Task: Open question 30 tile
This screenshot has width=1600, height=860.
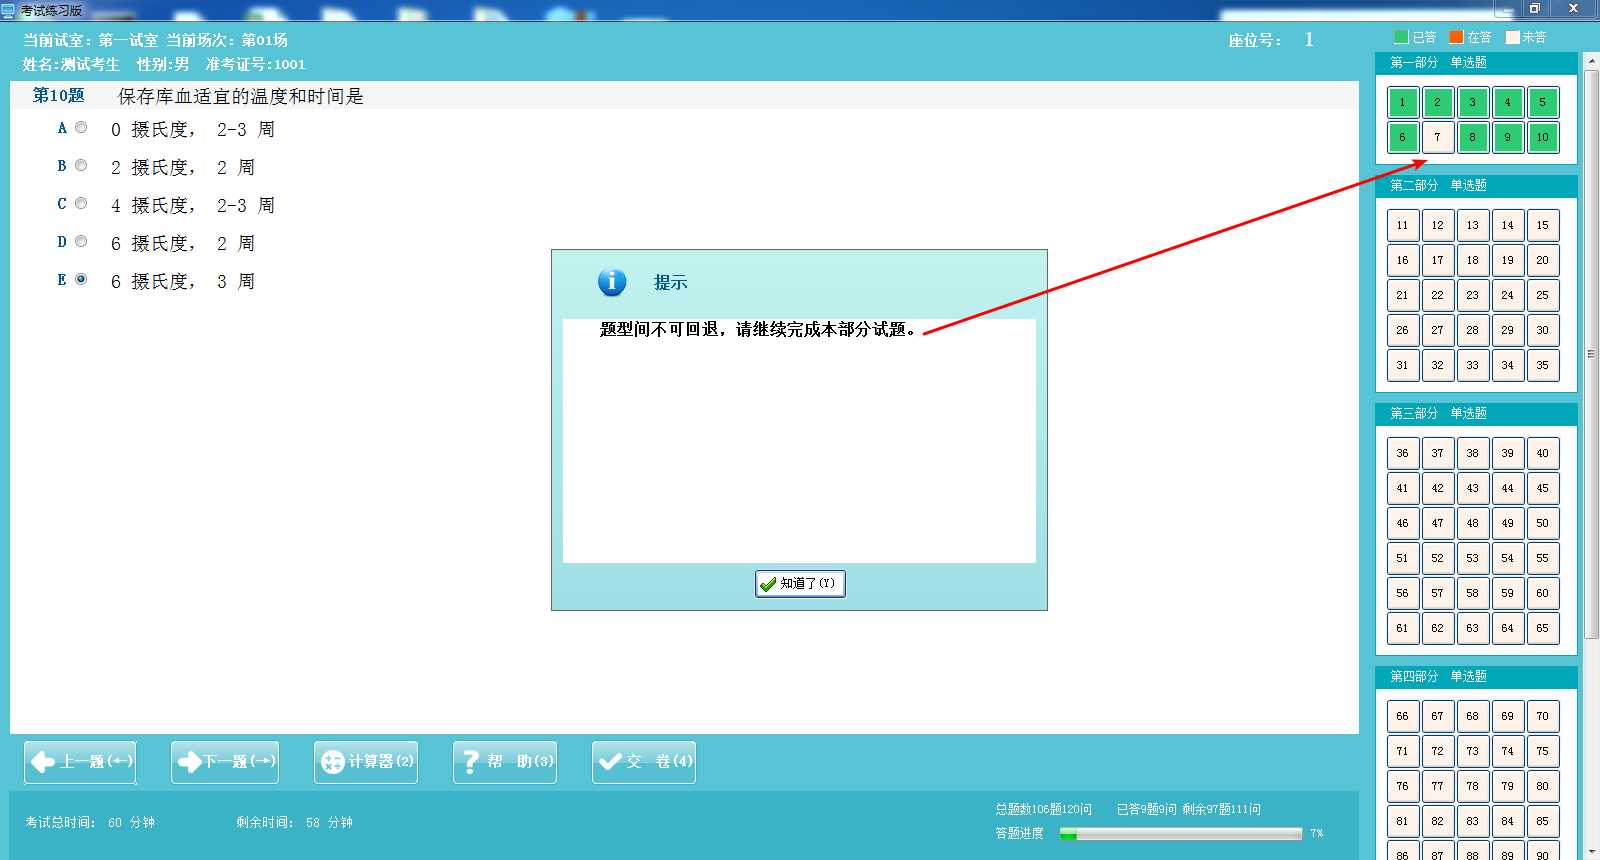Action: point(1542,330)
